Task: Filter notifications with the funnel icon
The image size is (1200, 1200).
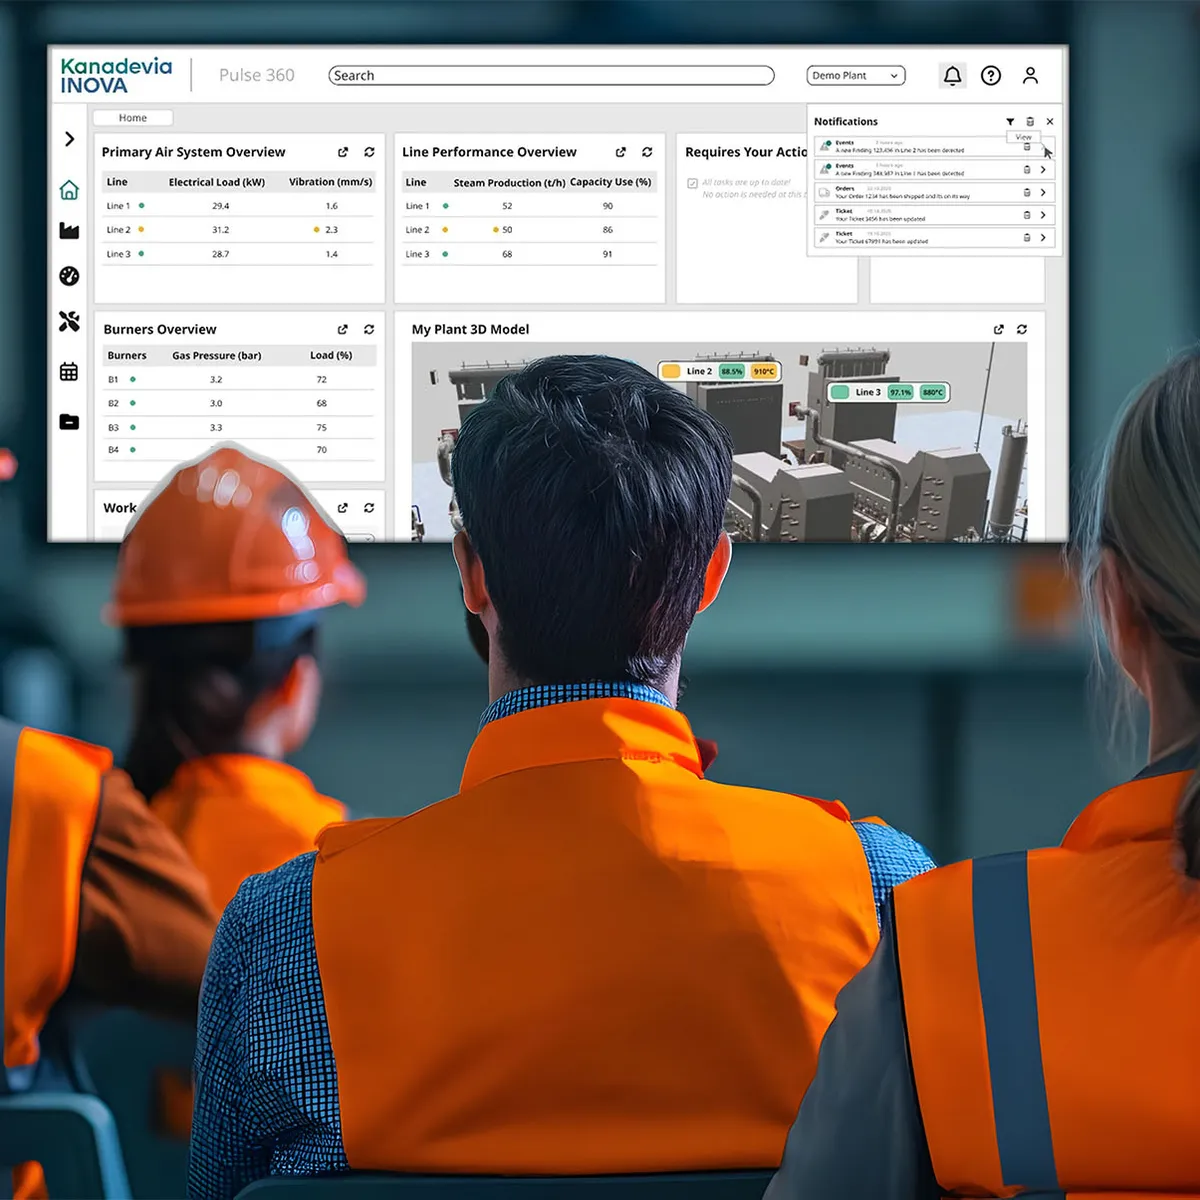Action: click(1010, 121)
